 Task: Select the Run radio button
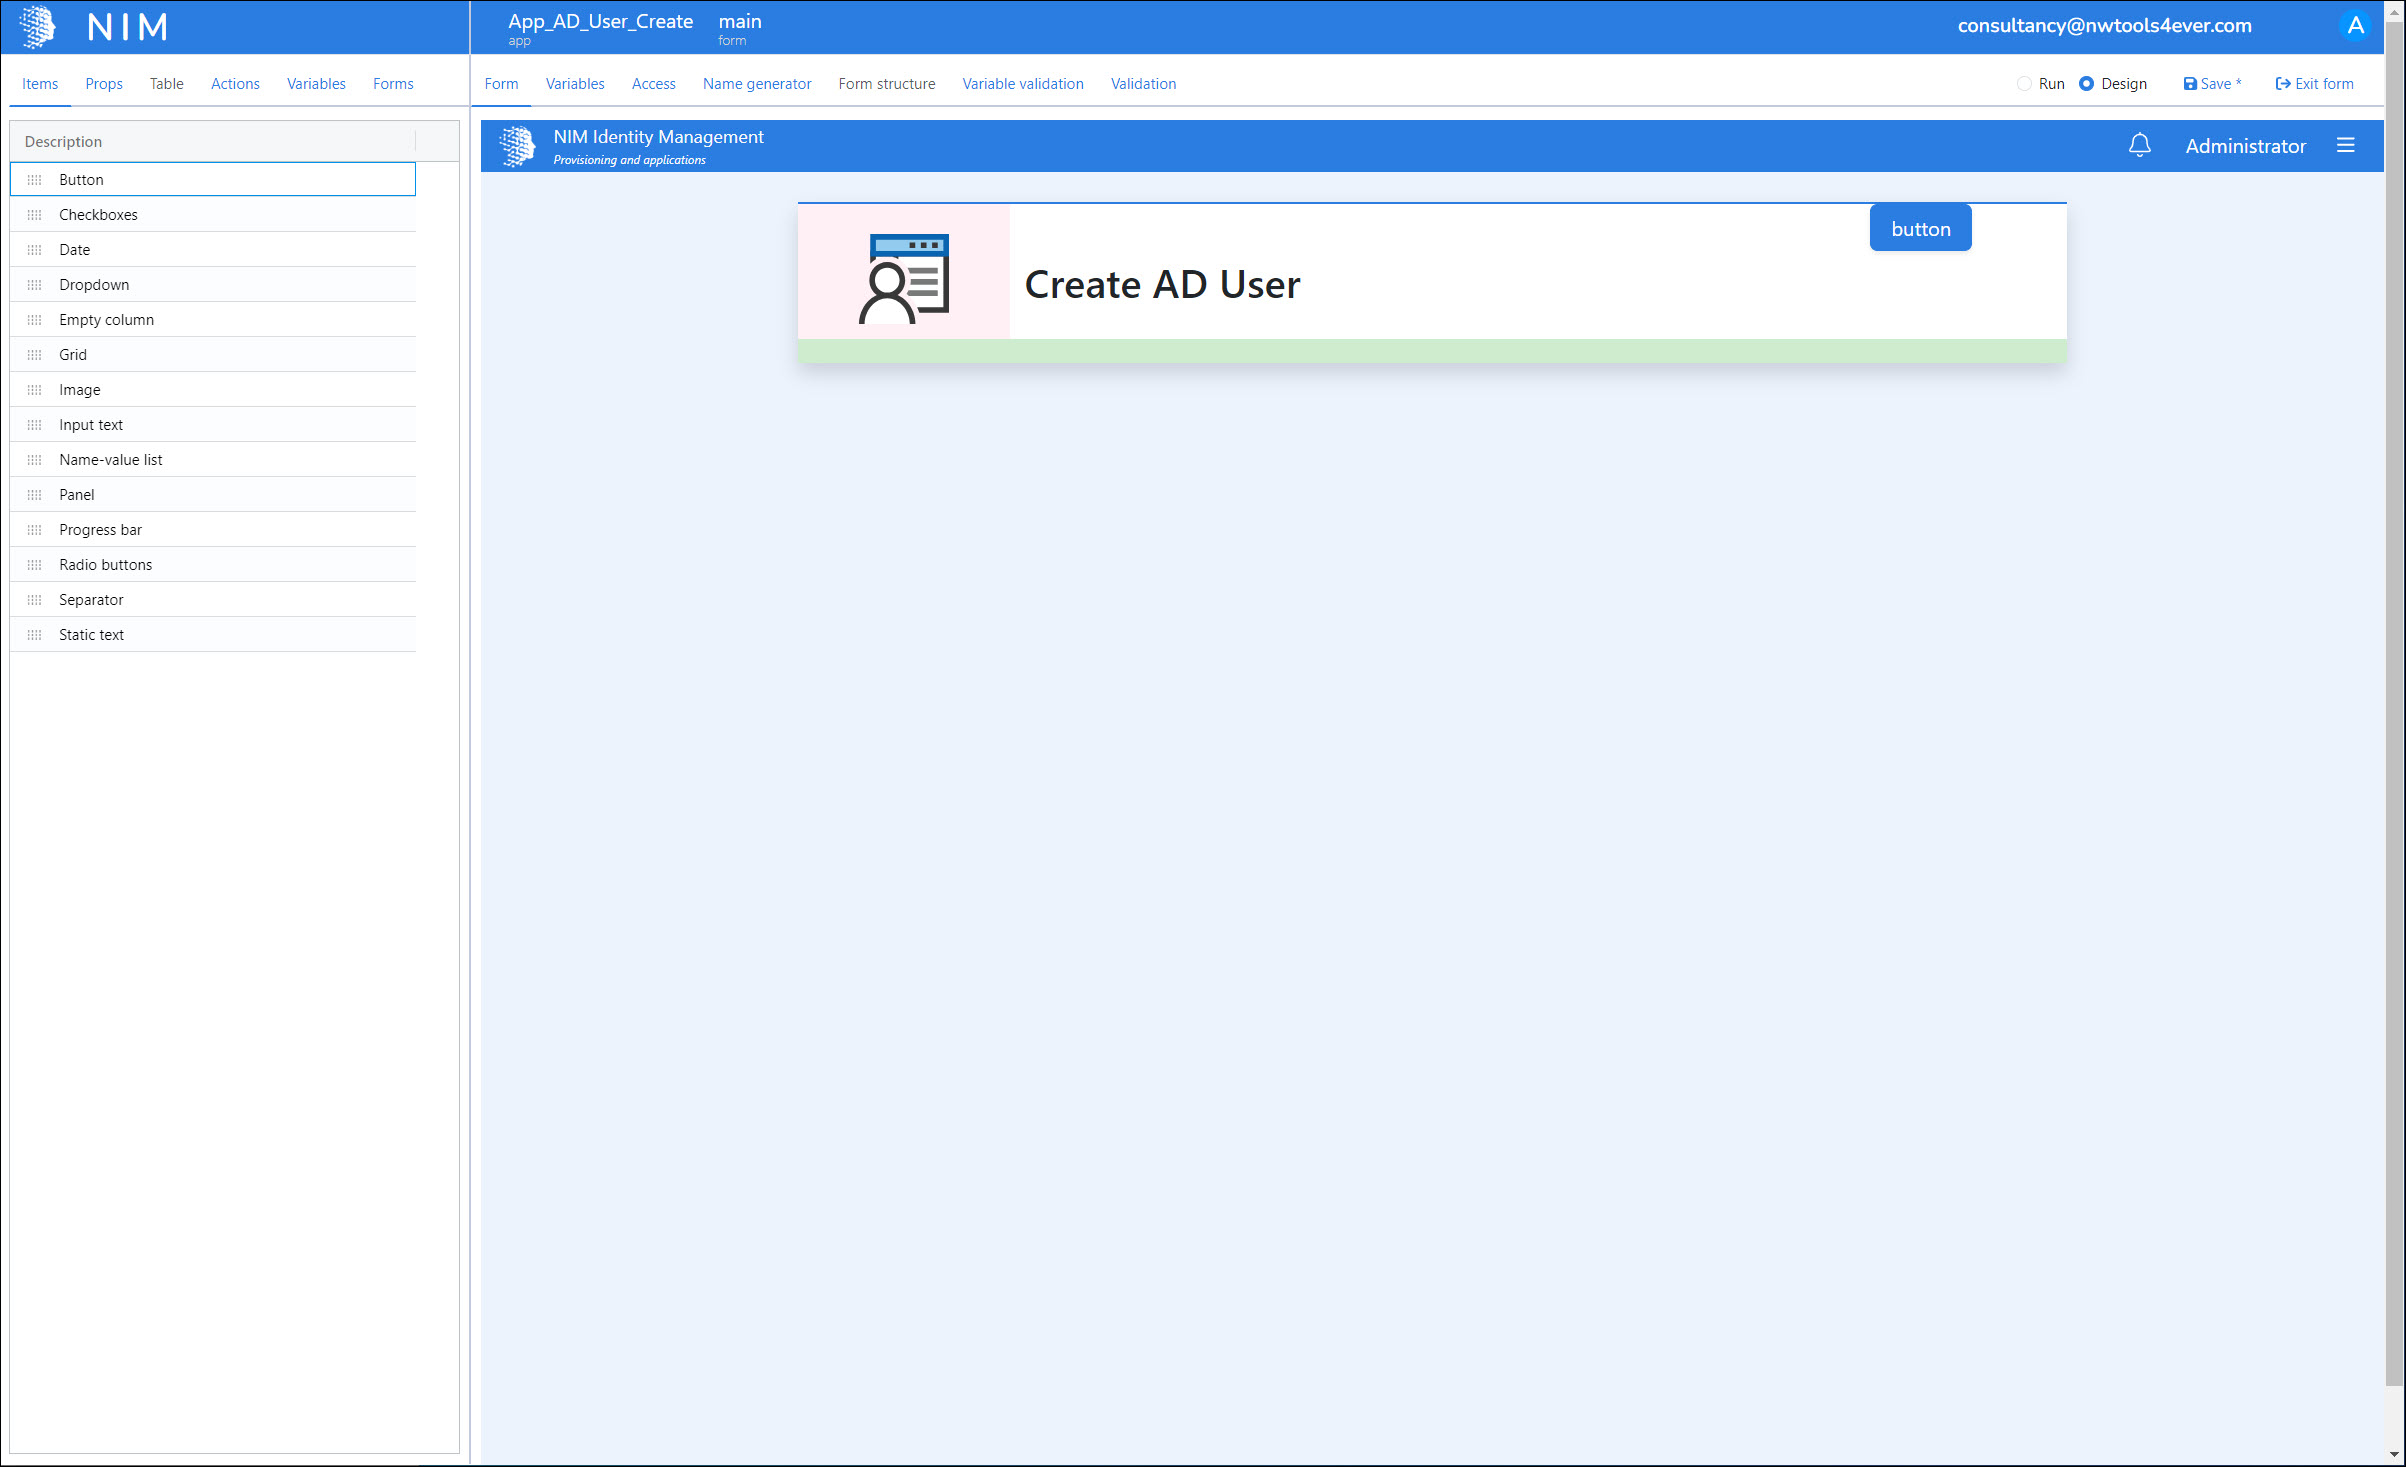click(2024, 84)
